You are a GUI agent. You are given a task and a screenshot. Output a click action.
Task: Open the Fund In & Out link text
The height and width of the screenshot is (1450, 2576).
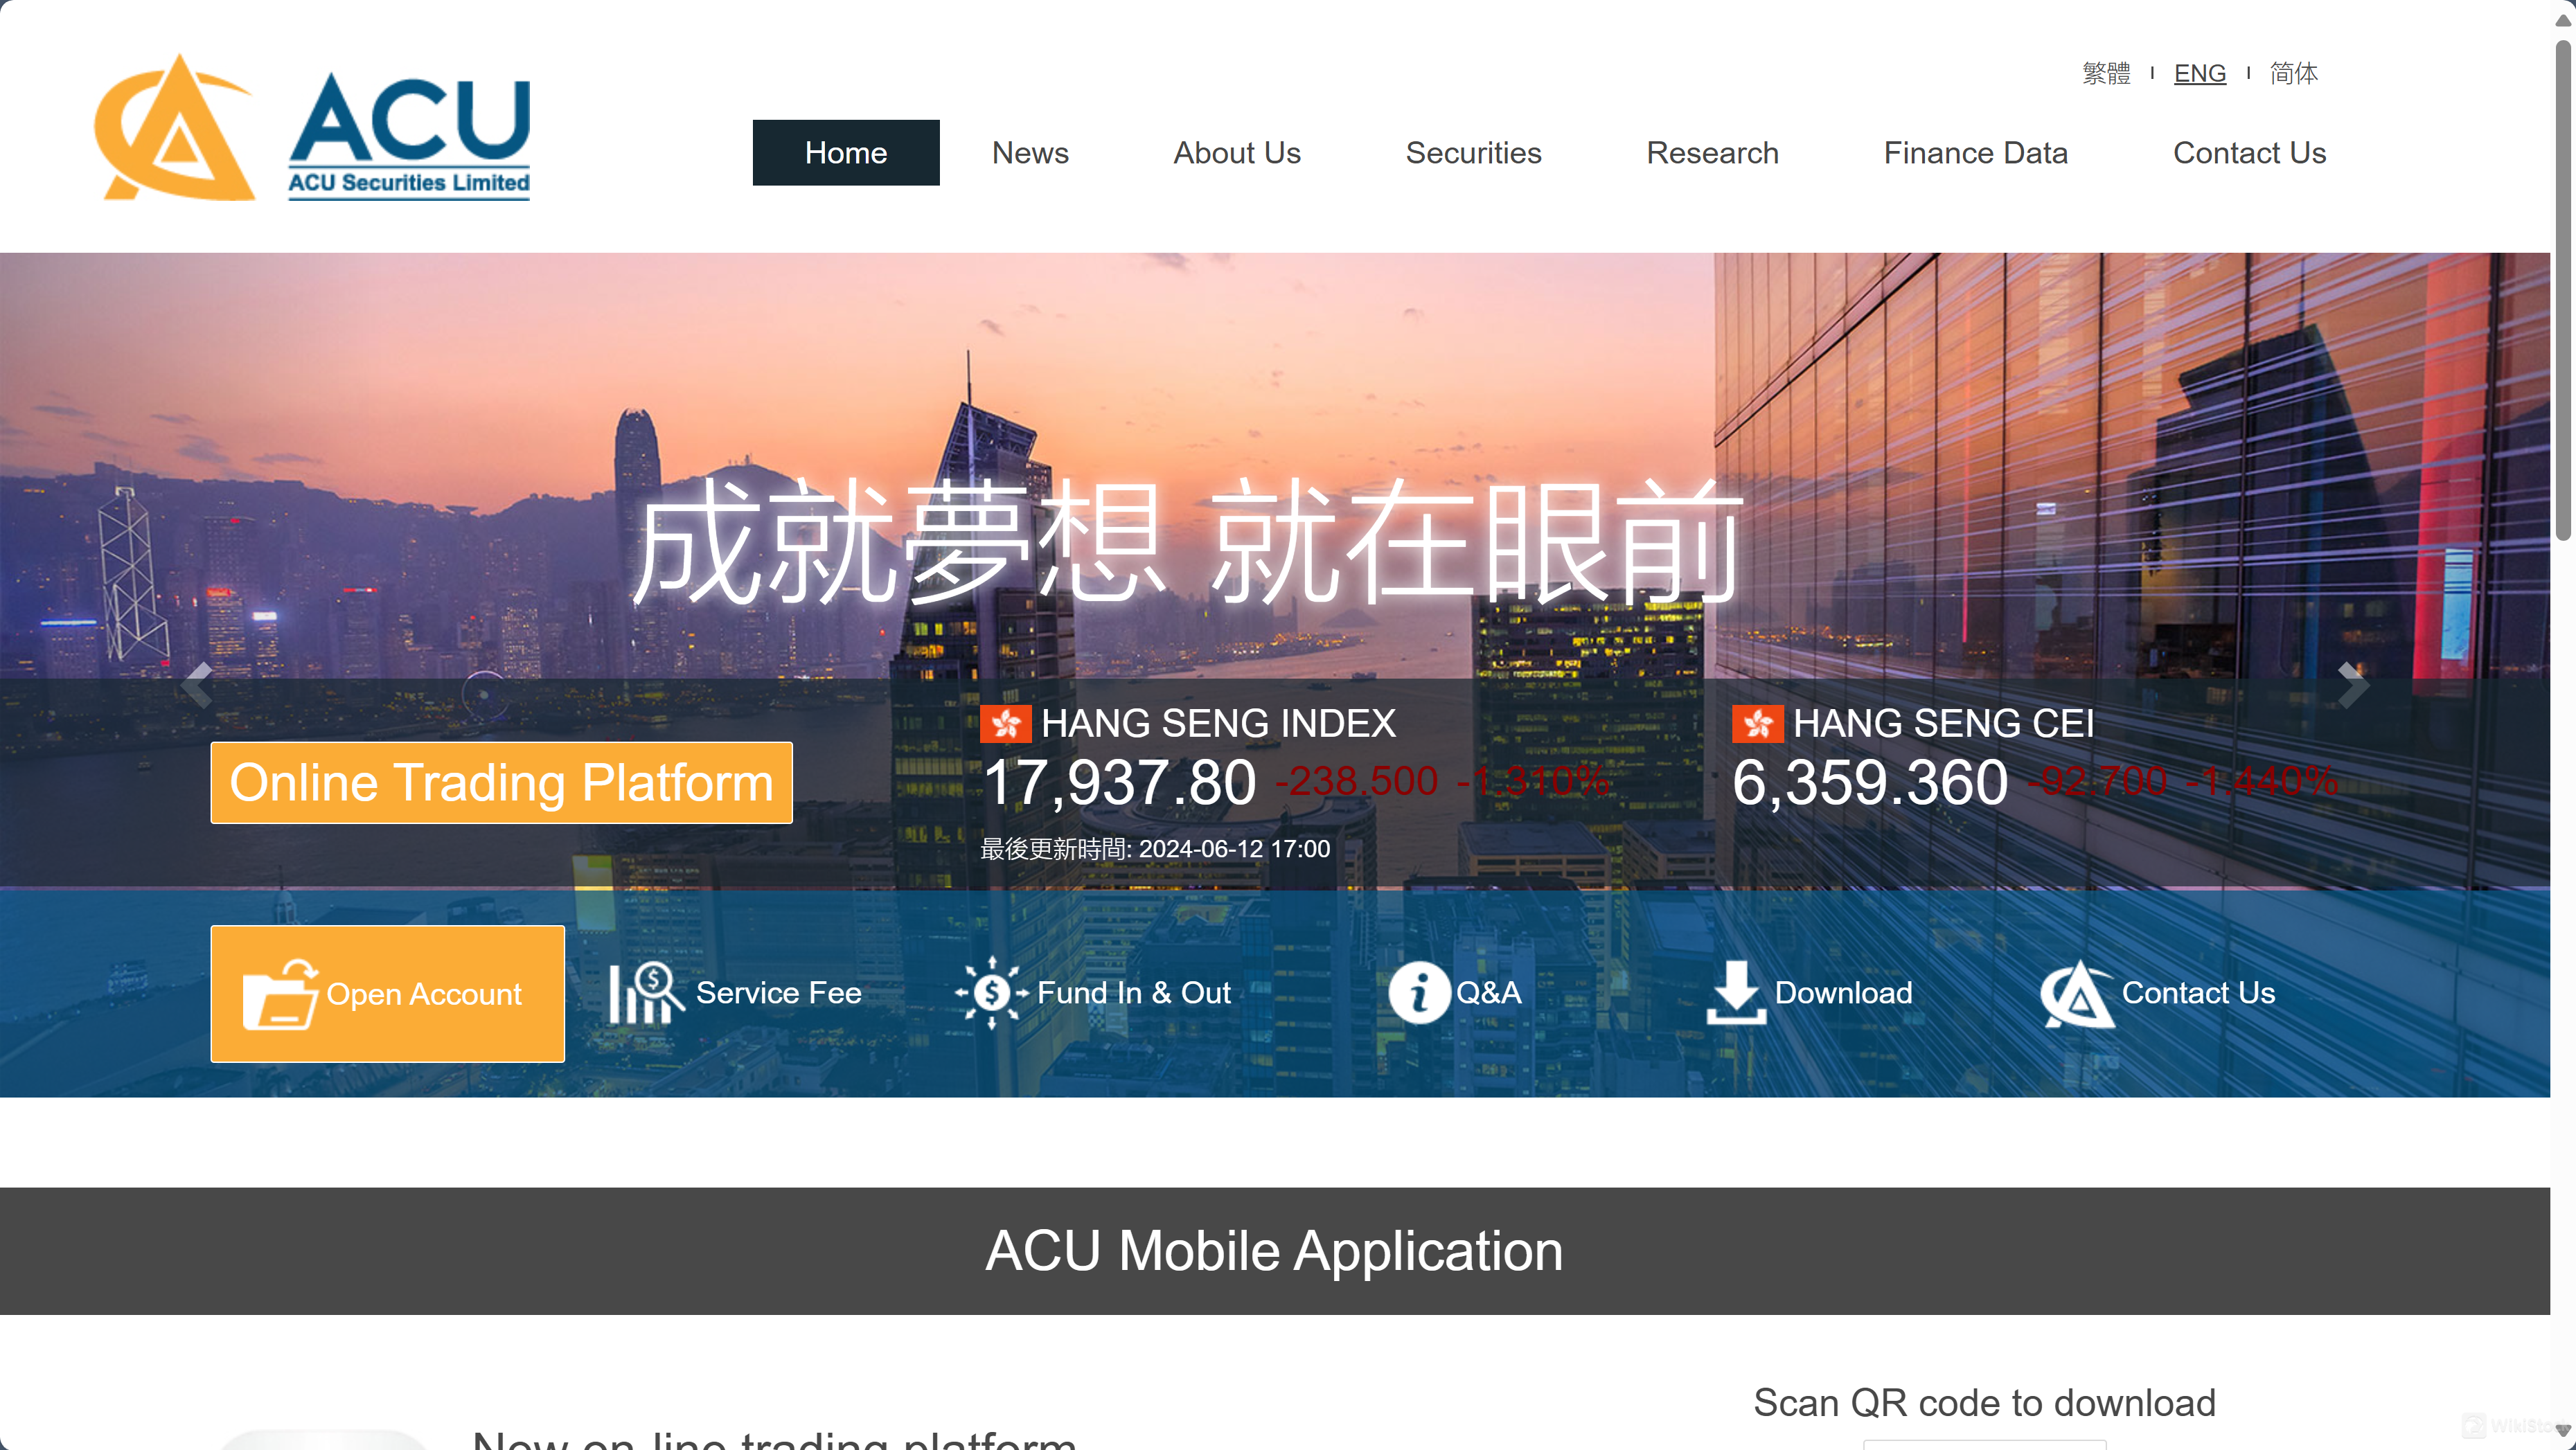coord(1134,993)
